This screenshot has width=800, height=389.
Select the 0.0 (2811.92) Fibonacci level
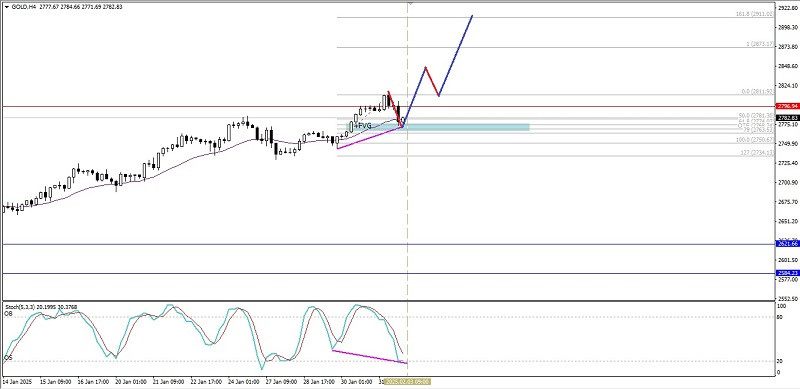tap(758, 91)
